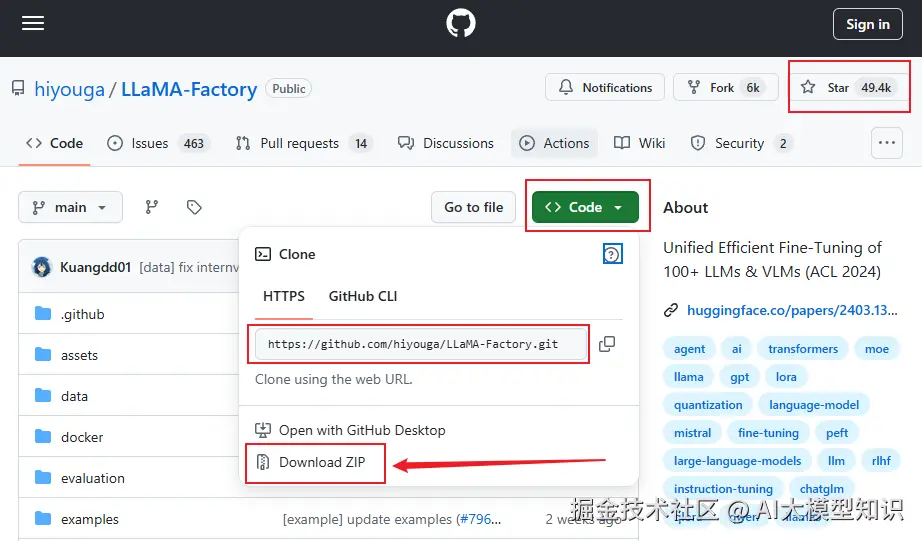Open the evaluation folder
This screenshot has width=922, height=541.
(x=93, y=479)
